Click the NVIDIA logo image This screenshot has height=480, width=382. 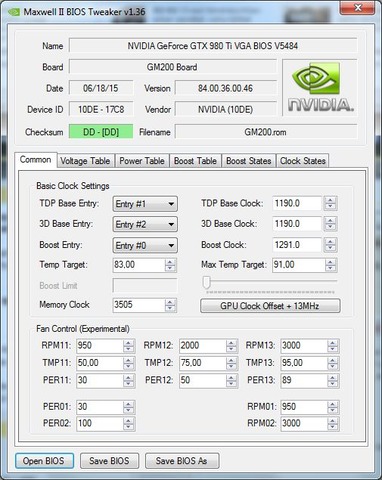tap(320, 88)
